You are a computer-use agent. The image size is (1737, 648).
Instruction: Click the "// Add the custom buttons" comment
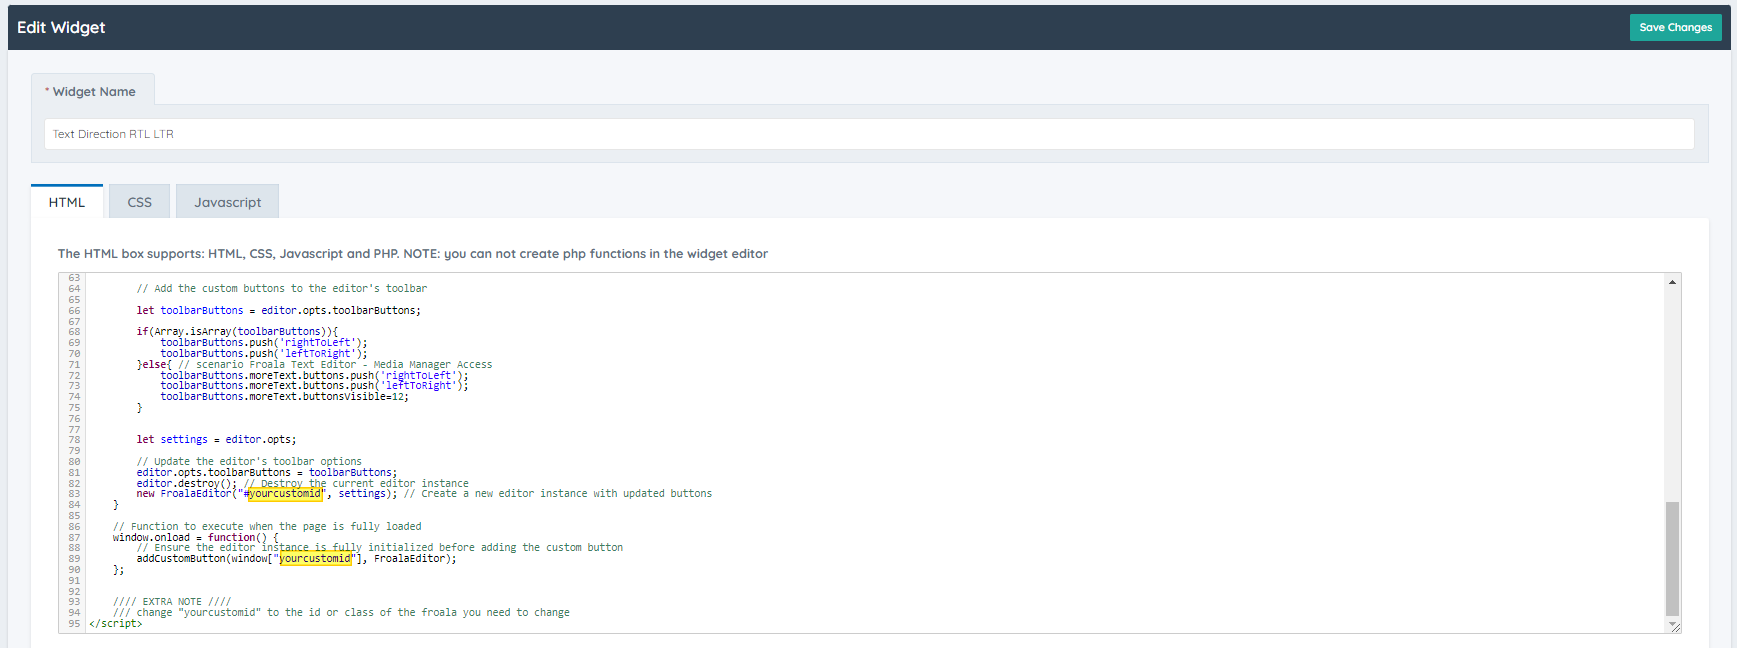(281, 288)
